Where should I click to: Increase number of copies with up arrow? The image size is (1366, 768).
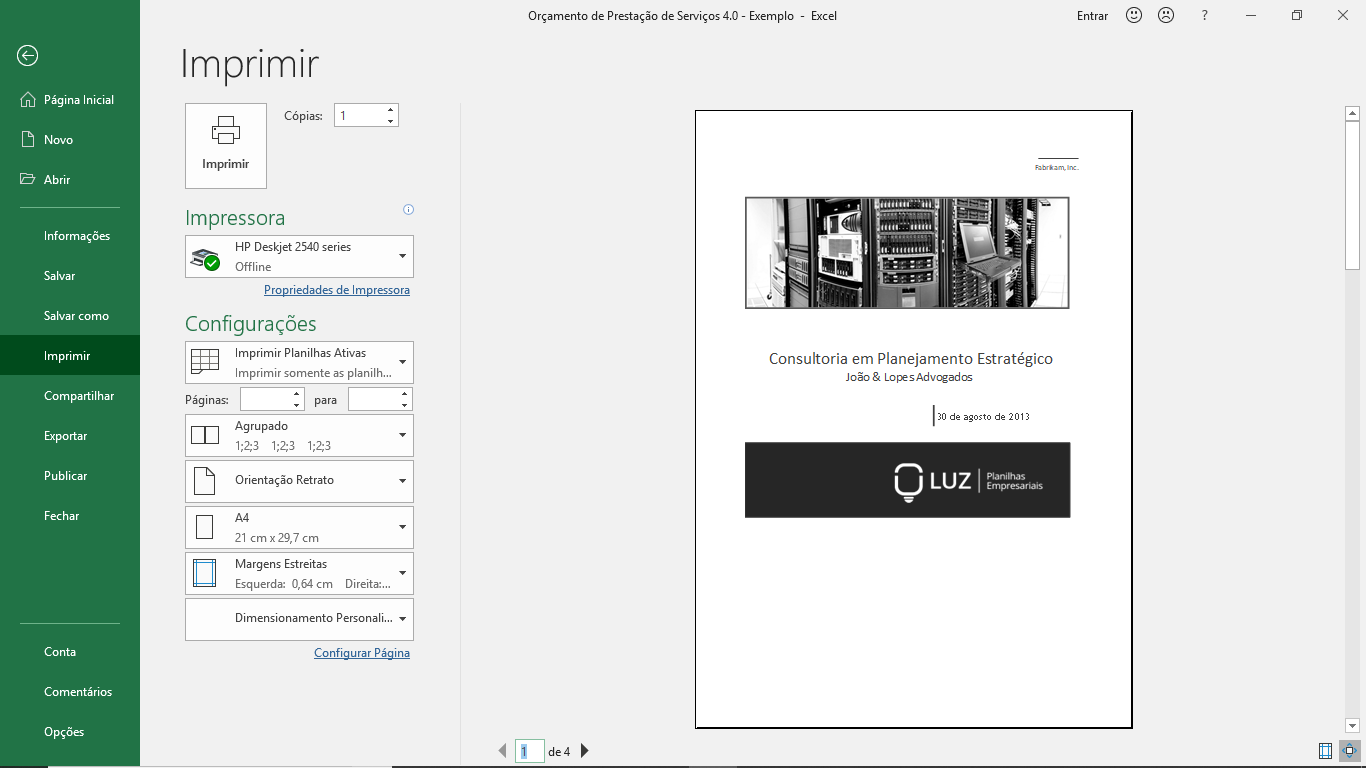click(x=390, y=110)
